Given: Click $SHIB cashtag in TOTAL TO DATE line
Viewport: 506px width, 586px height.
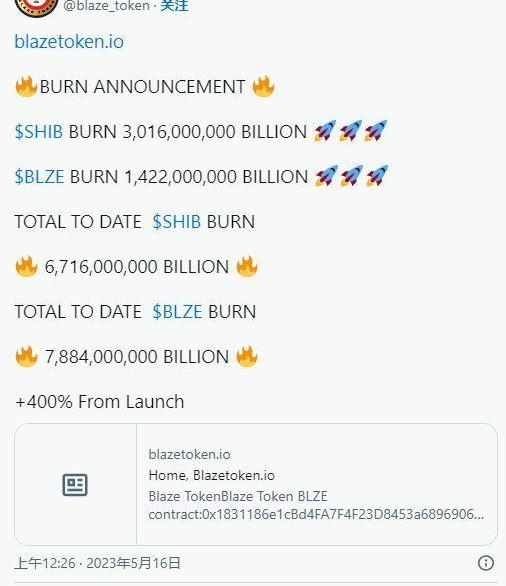Looking at the screenshot, I should tap(177, 222).
